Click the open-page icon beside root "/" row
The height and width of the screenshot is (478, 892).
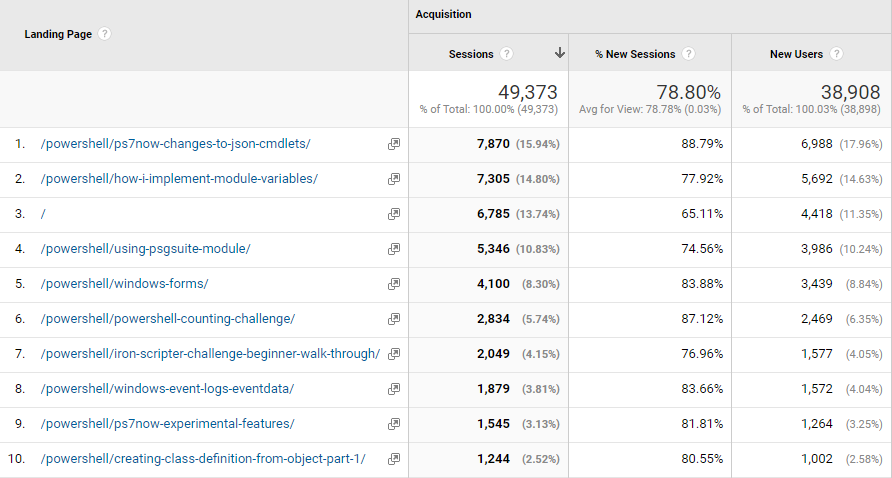[x=394, y=214]
